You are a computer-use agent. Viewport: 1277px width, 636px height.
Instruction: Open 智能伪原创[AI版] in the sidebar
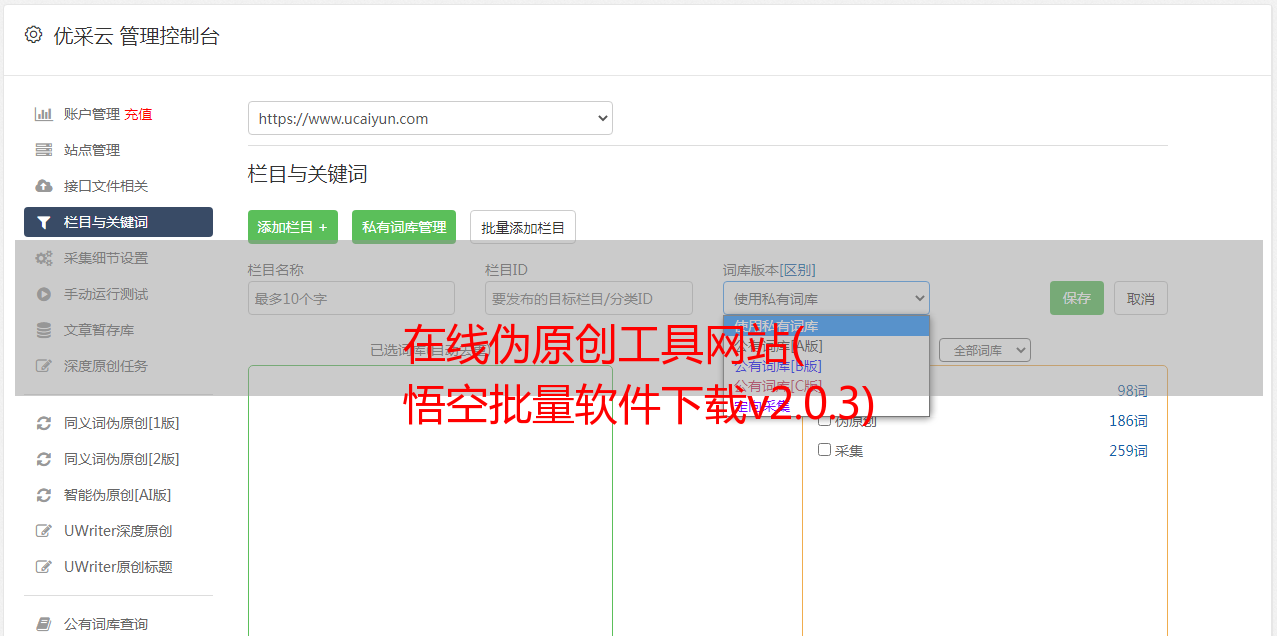click(x=118, y=495)
